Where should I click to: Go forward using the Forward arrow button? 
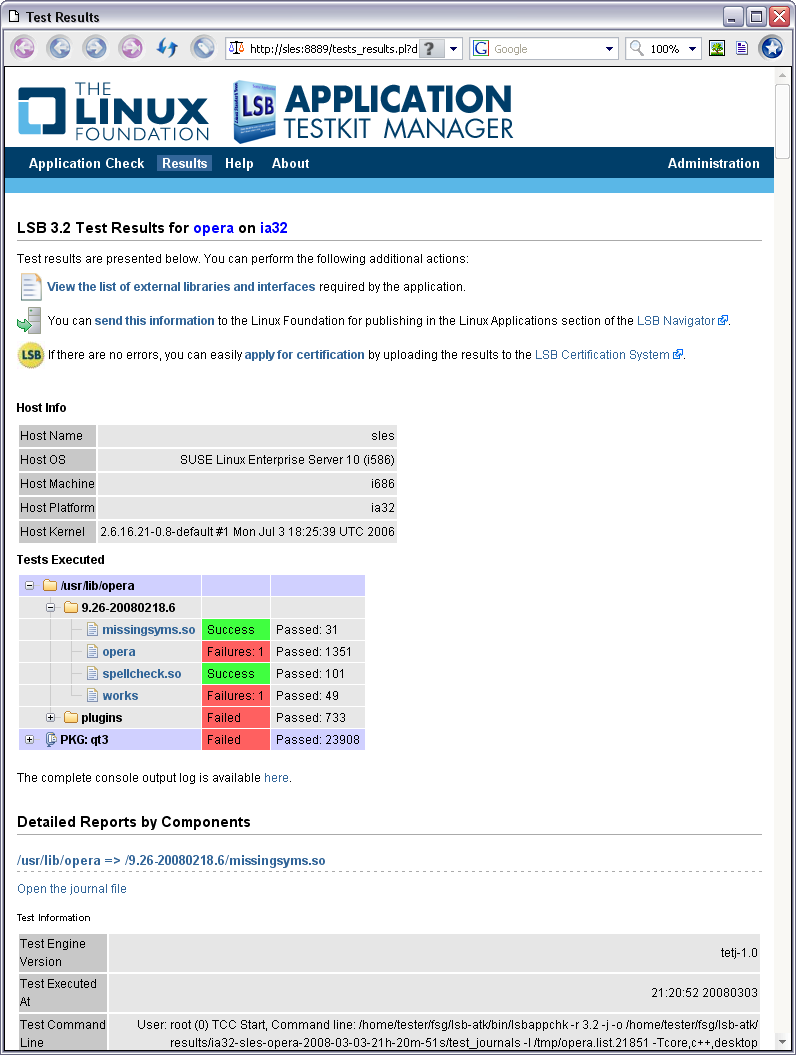point(95,48)
